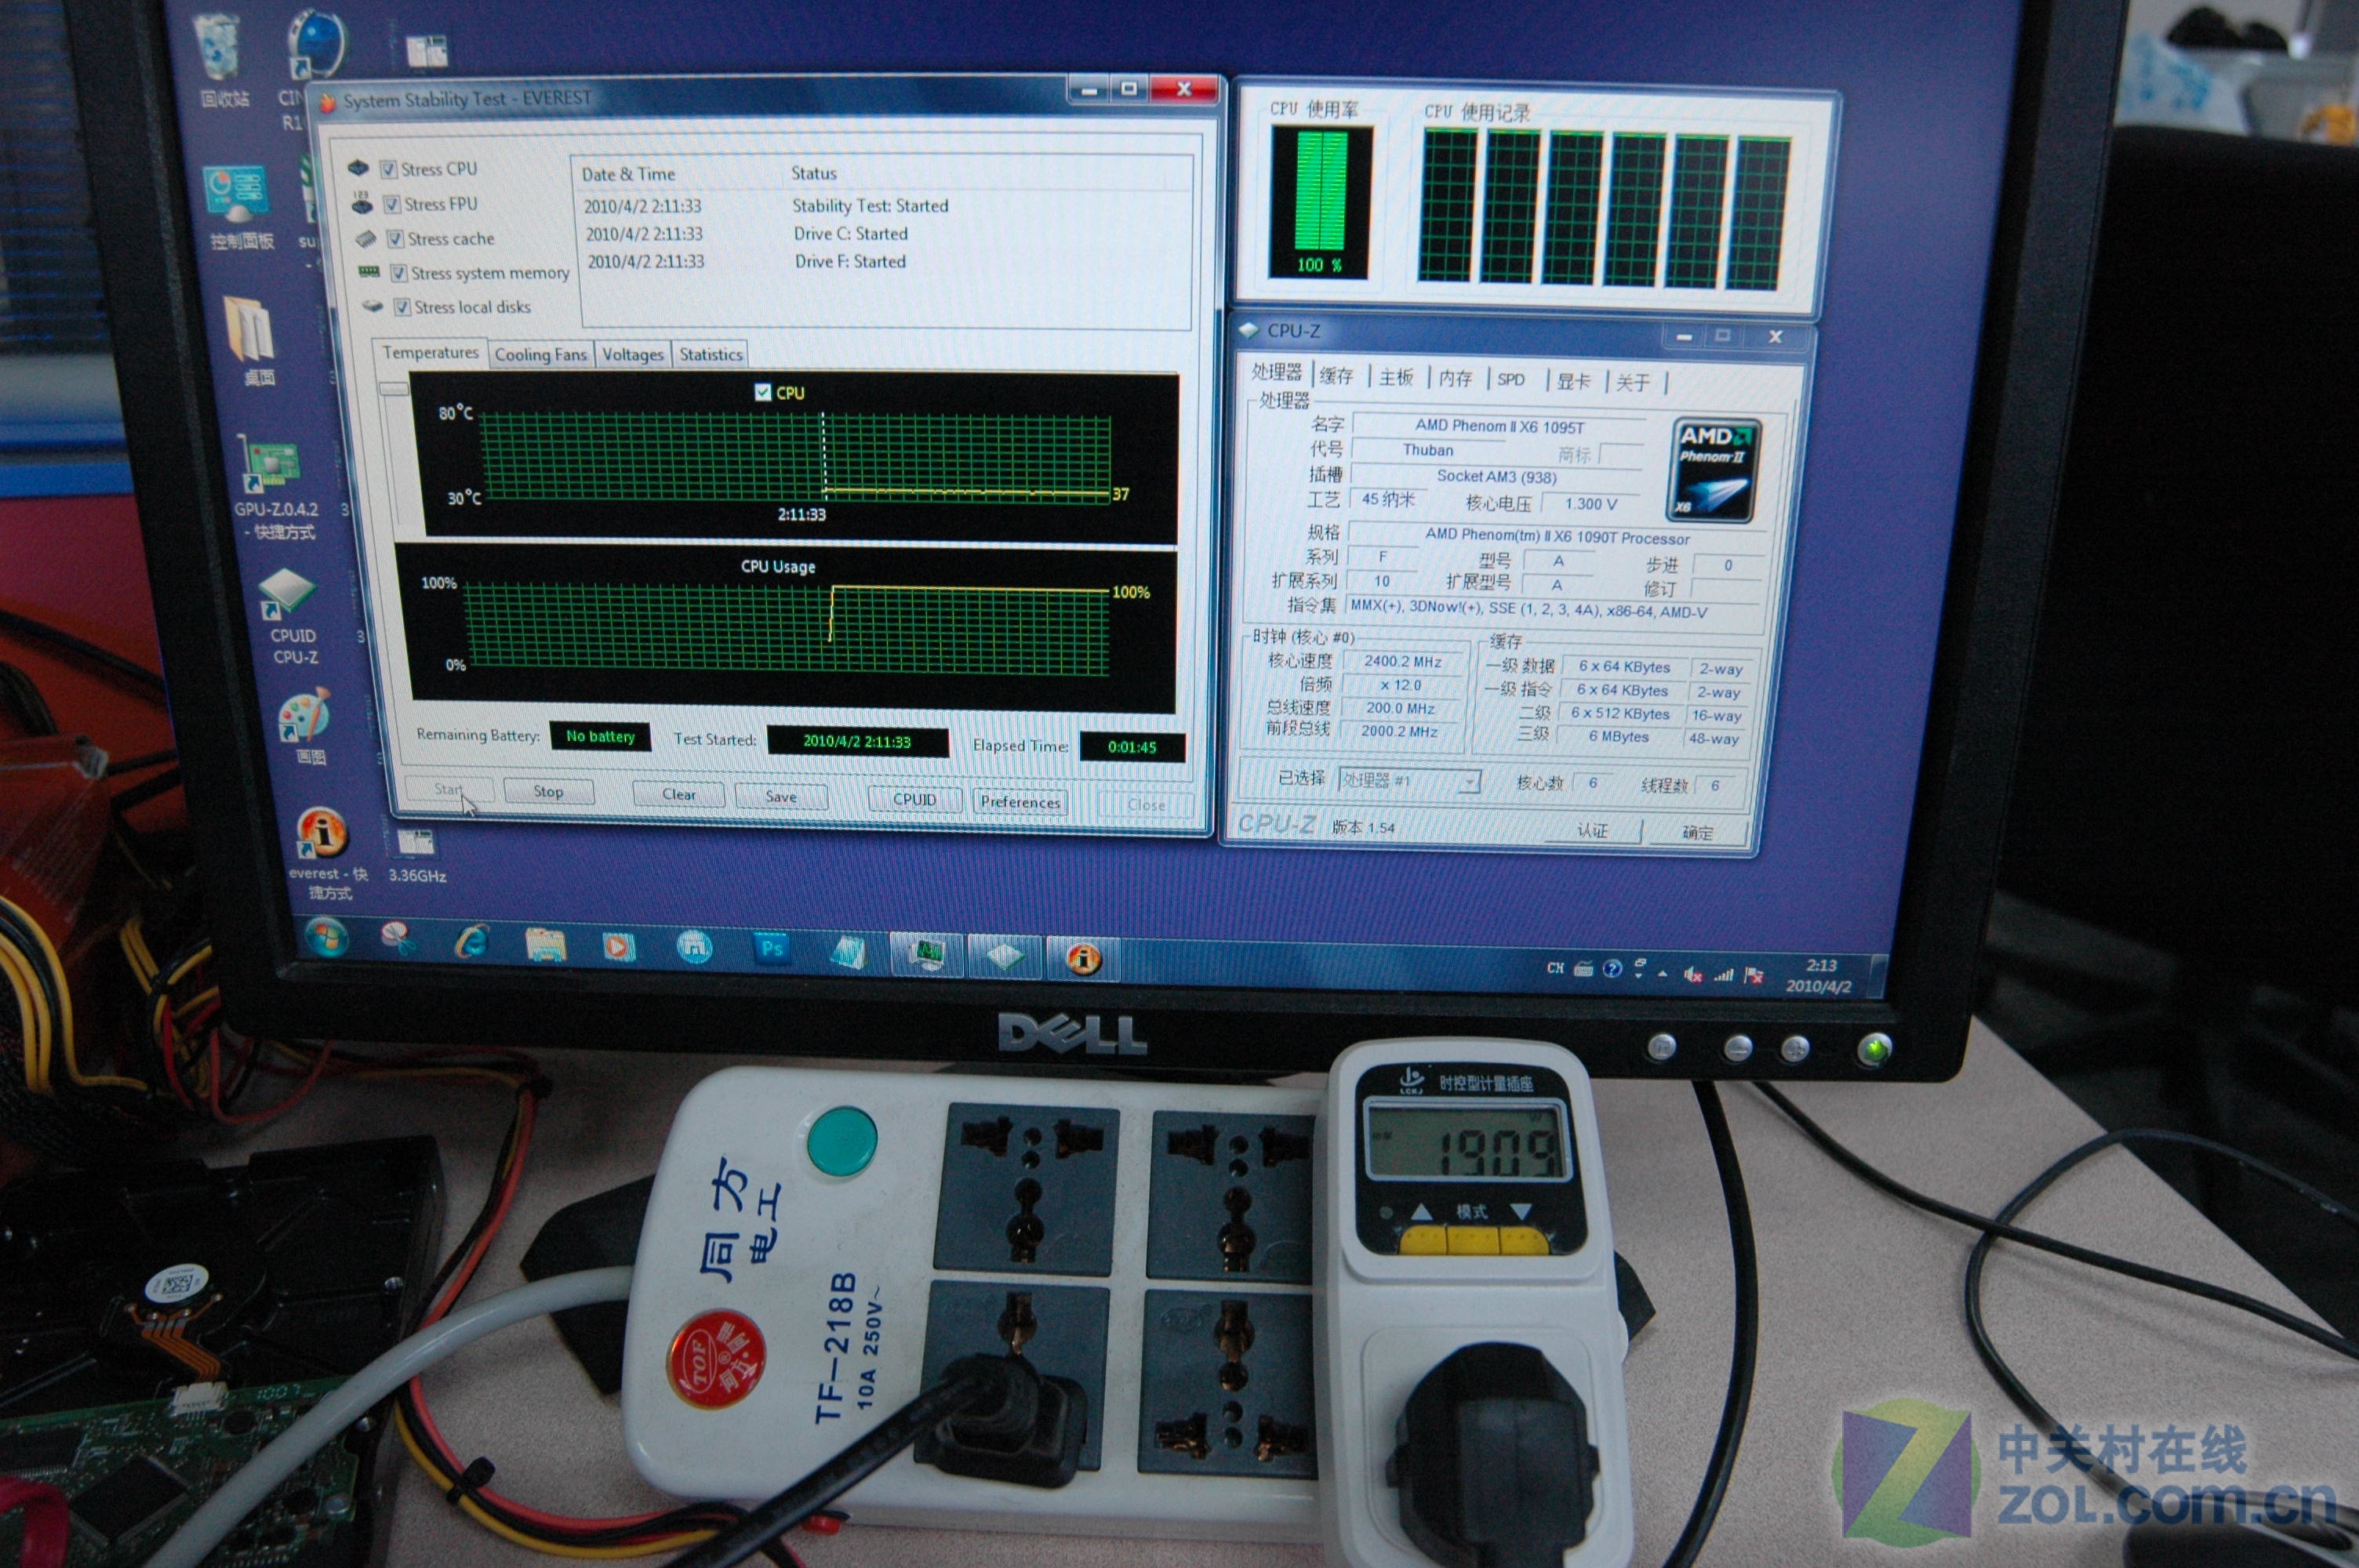Select the 'Drive C: Started' log row
Screen dimensions: 2359x1568
[884, 233]
